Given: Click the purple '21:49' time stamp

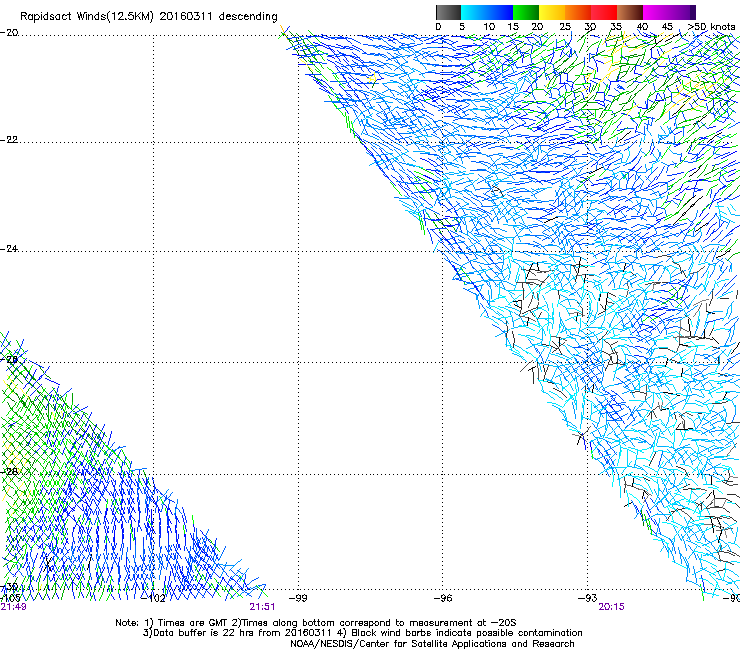Looking at the screenshot, I should [x=13, y=607].
